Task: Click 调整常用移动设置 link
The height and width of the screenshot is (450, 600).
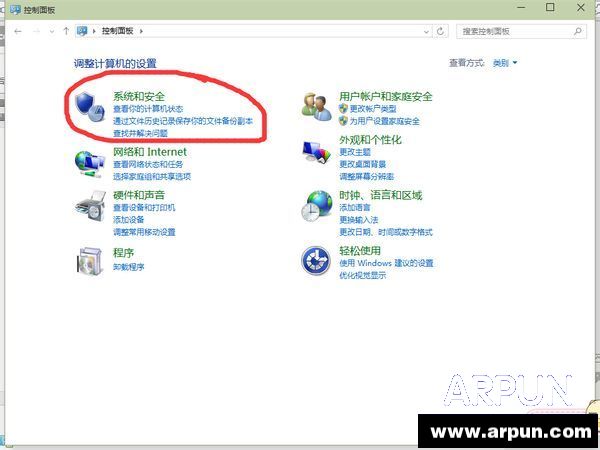Action: (x=144, y=232)
